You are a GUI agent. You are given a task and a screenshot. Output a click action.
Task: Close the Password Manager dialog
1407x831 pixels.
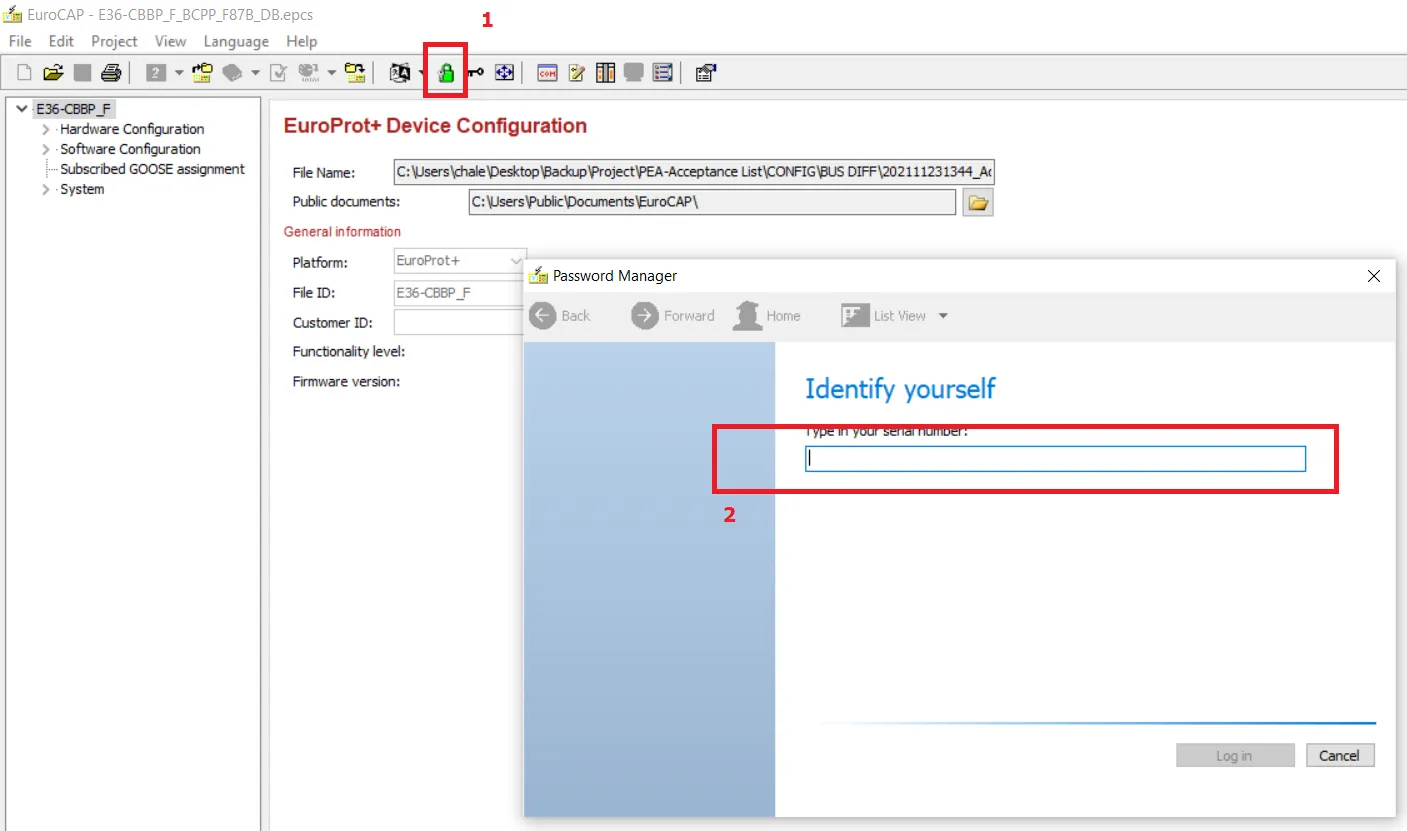pos(1374,276)
